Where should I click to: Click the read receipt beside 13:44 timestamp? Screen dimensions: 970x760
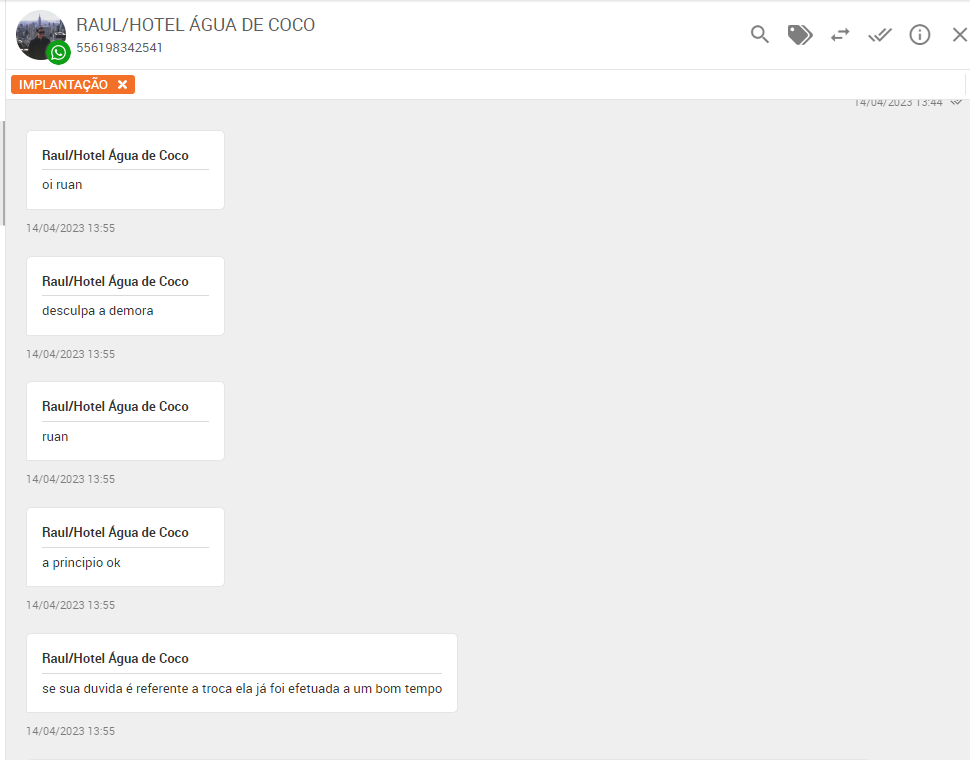click(957, 102)
